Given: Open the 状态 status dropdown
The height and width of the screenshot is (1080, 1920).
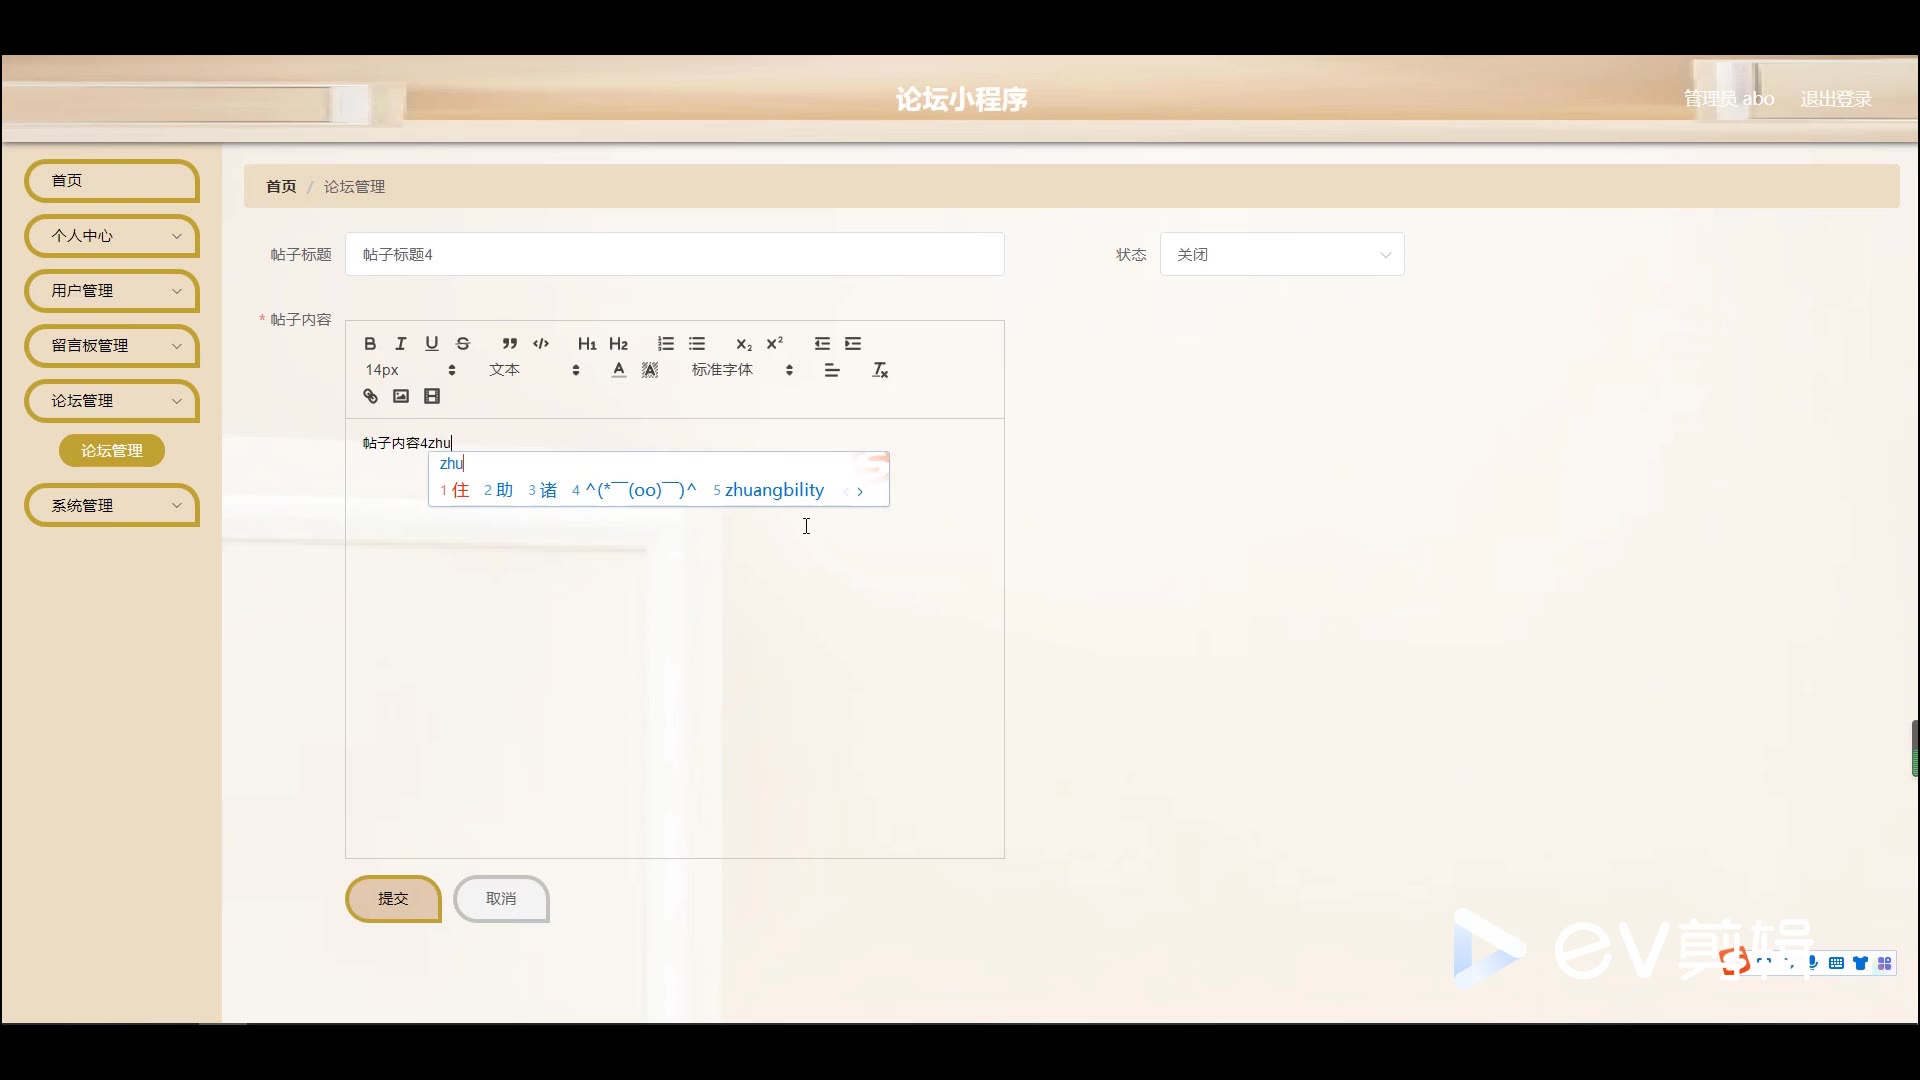Looking at the screenshot, I should [x=1281, y=254].
